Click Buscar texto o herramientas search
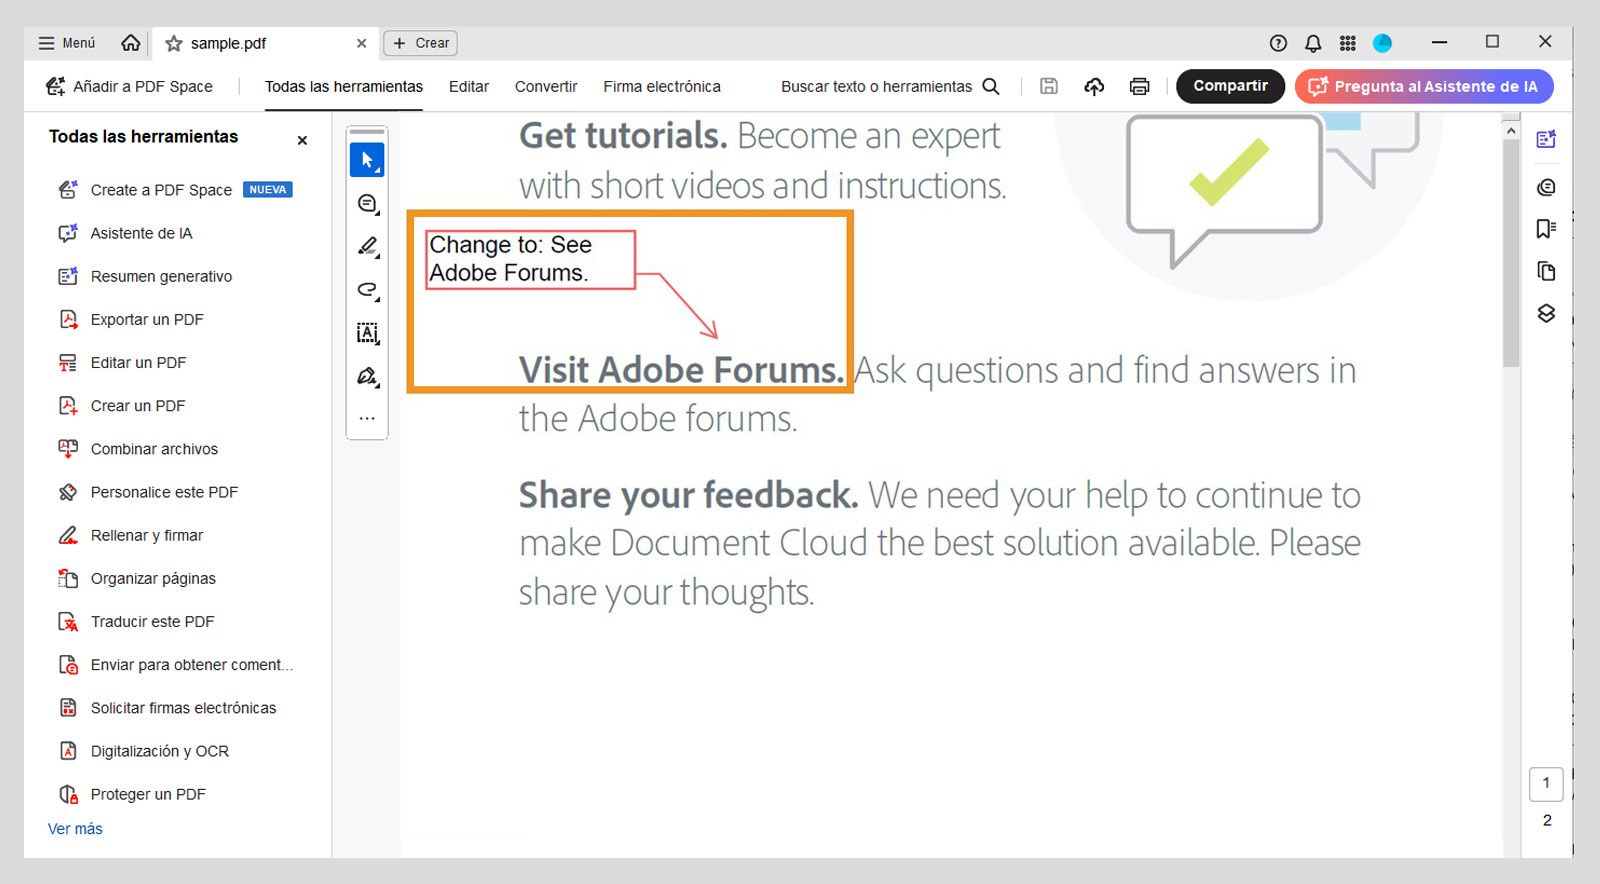 click(x=890, y=87)
